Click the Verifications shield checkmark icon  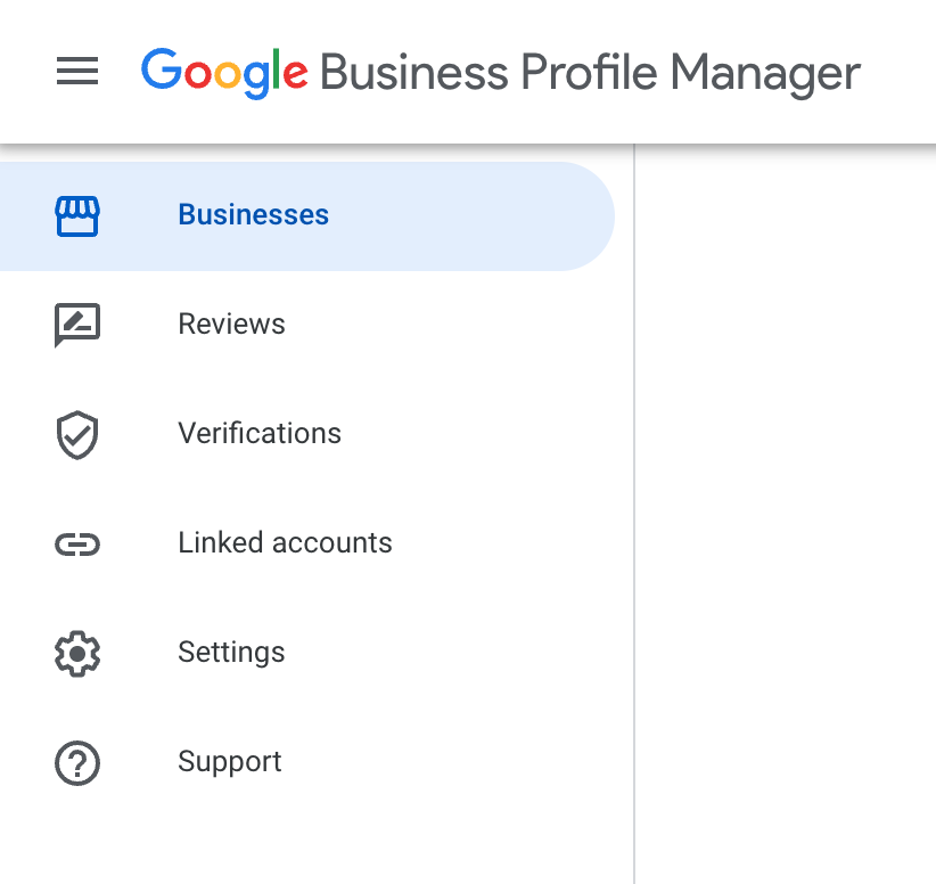coord(77,434)
